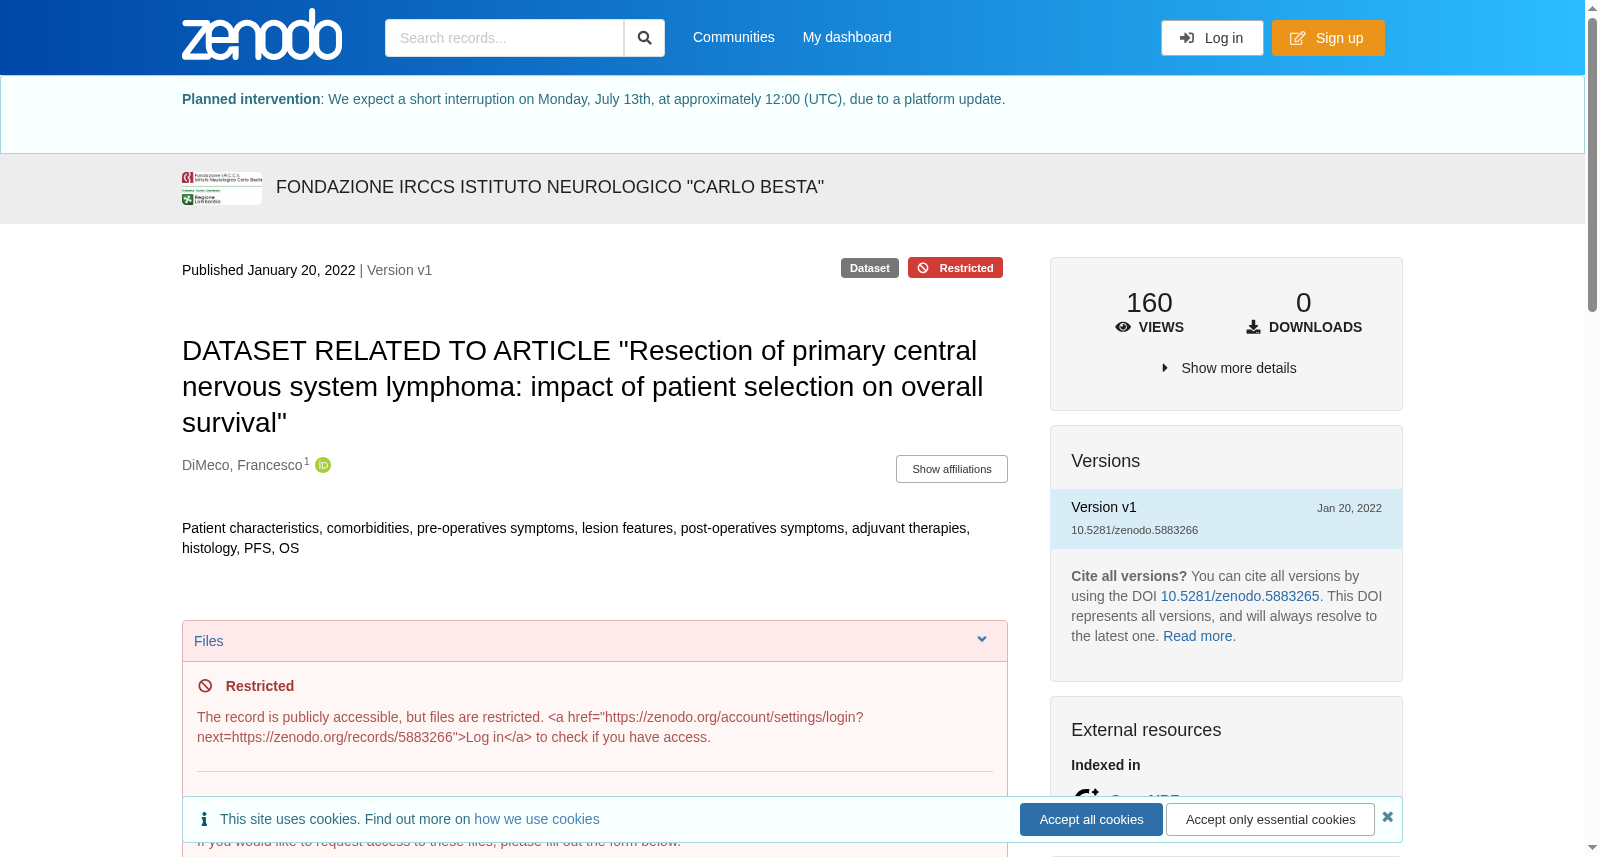
Task: Collapse the Files panel chevron
Action: coord(982,640)
